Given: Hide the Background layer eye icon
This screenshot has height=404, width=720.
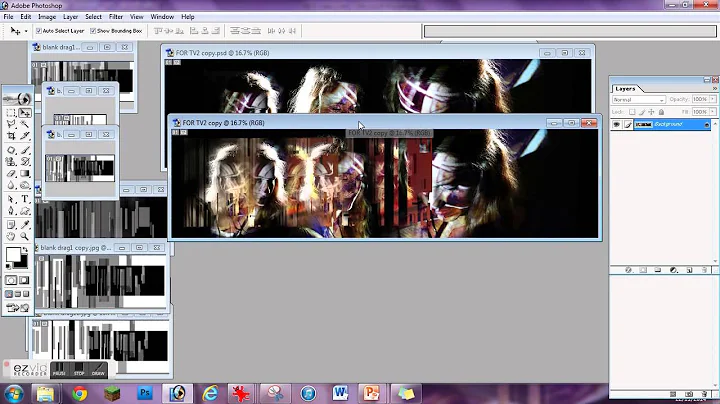Looking at the screenshot, I should (x=616, y=124).
